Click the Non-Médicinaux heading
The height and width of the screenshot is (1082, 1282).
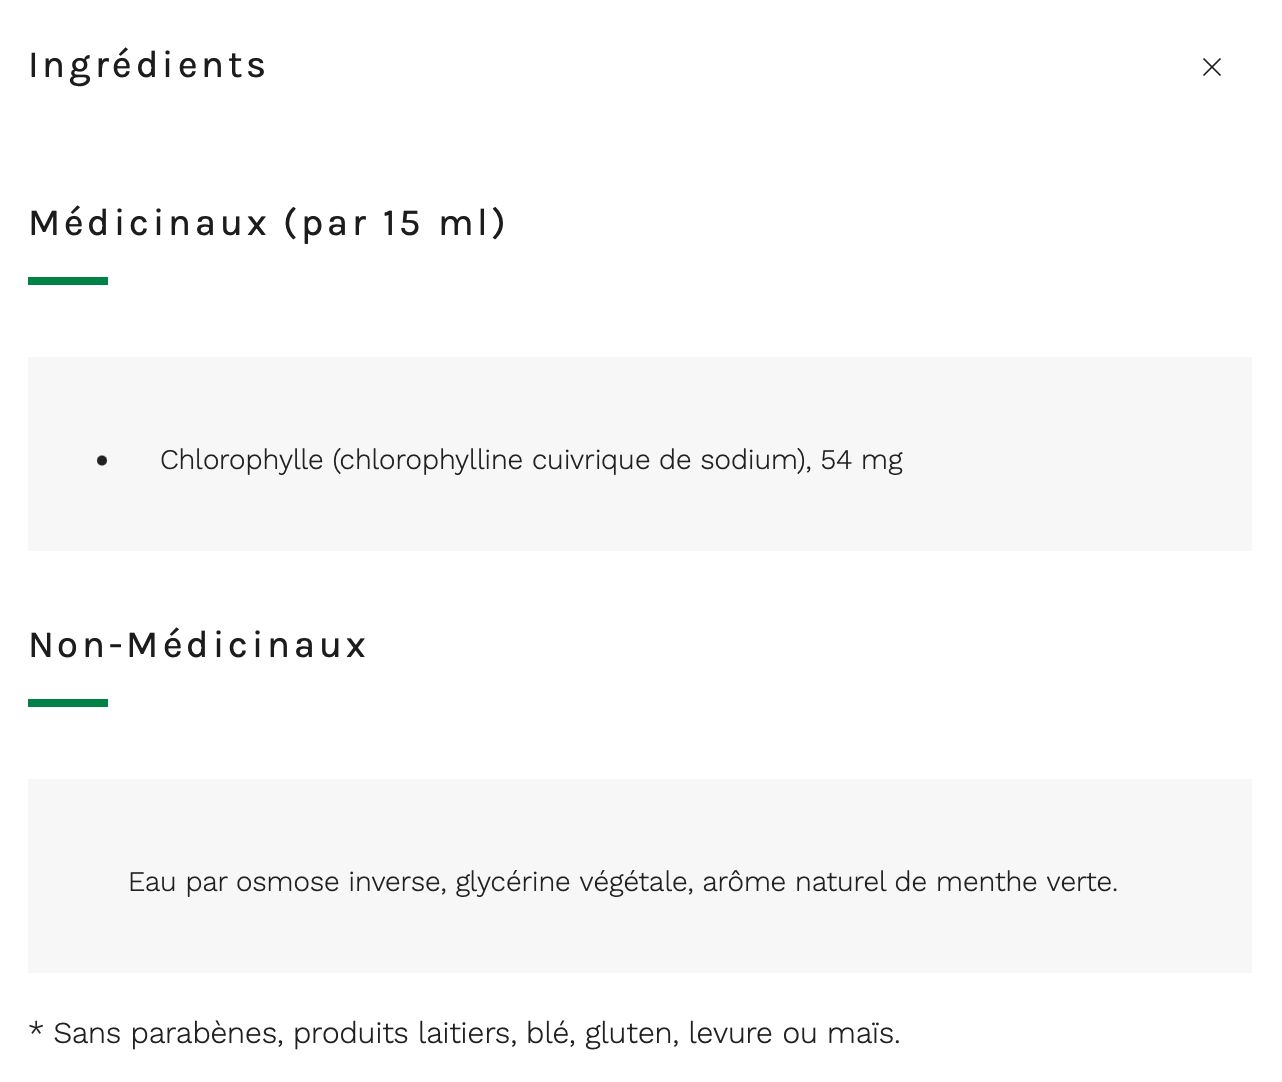pos(197,644)
